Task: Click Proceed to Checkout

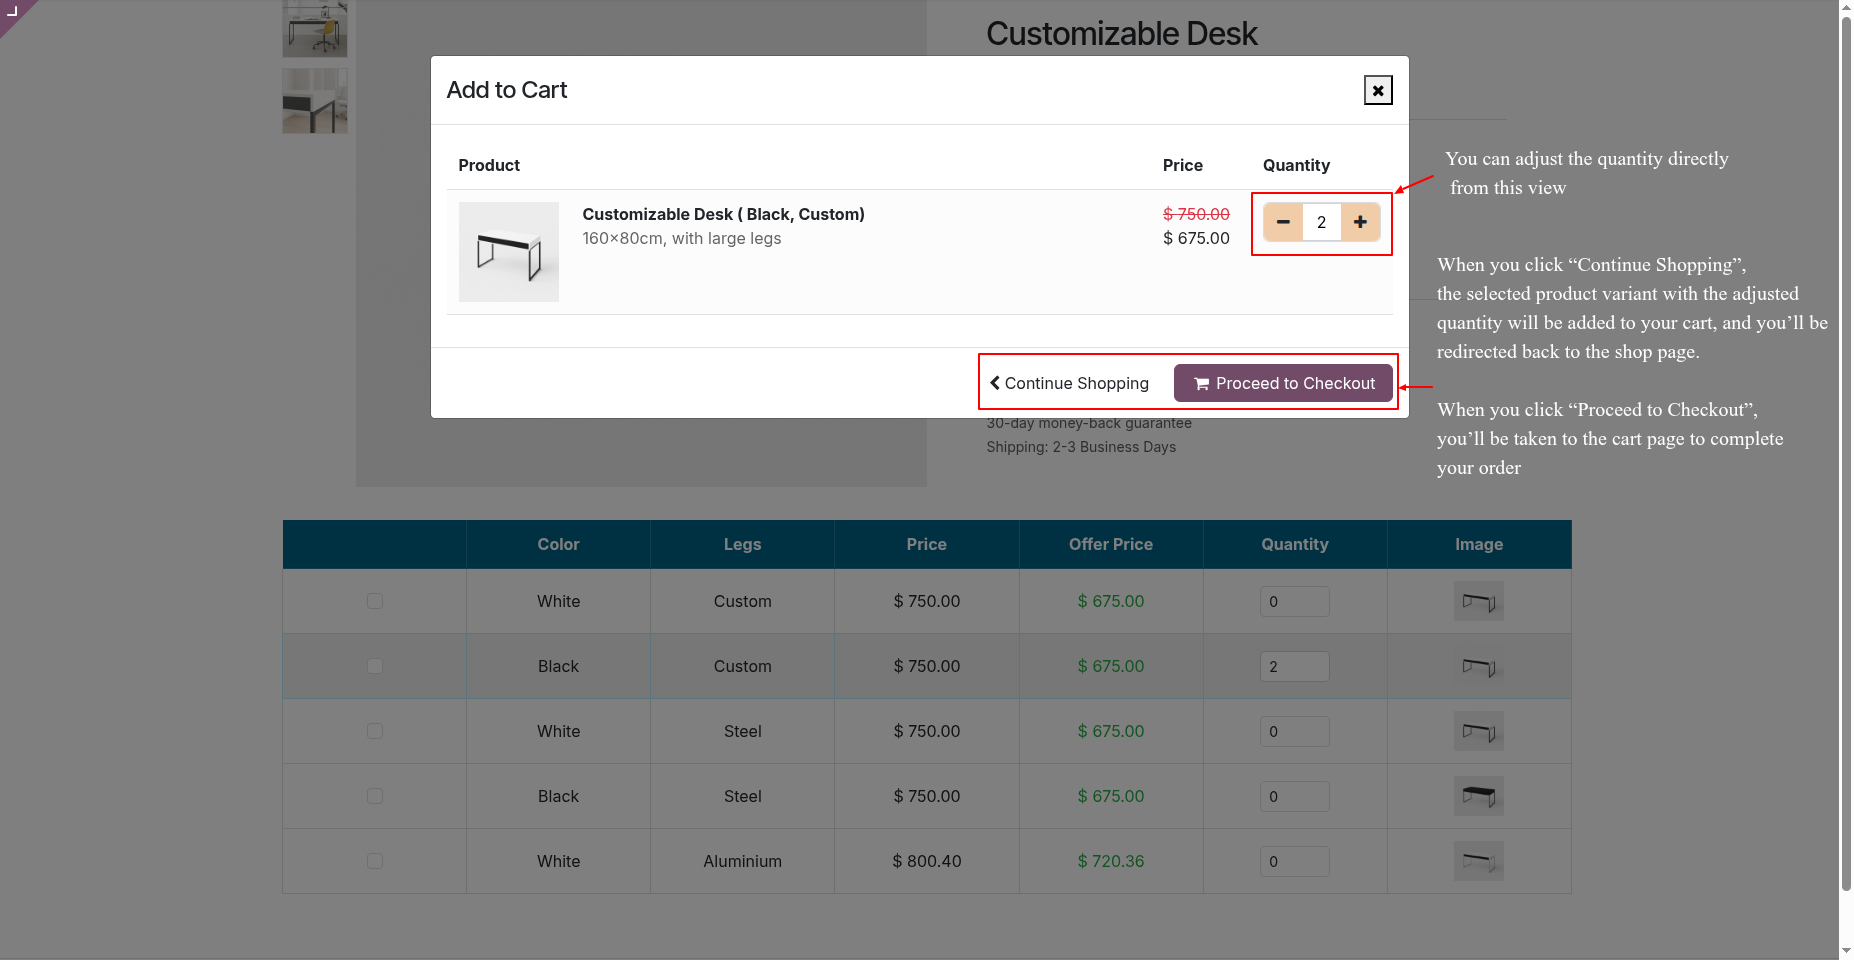Action: [1283, 383]
